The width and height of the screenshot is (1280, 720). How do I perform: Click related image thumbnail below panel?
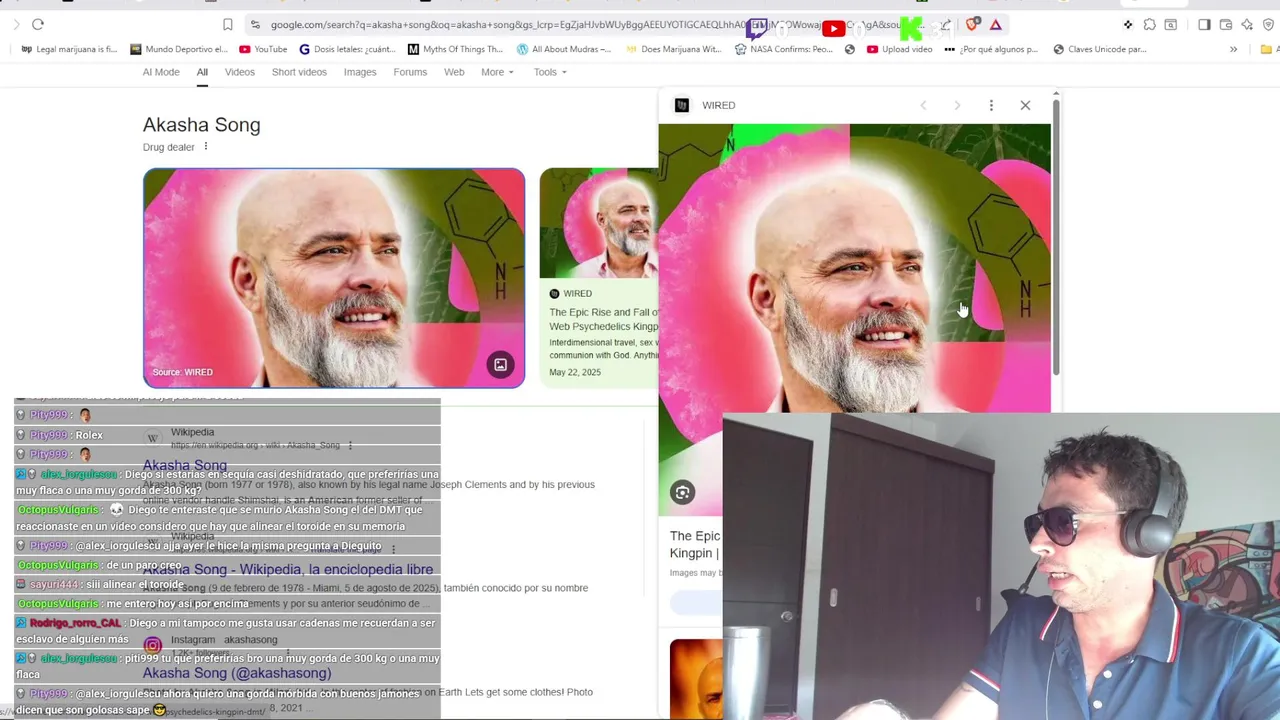pyautogui.click(x=696, y=678)
